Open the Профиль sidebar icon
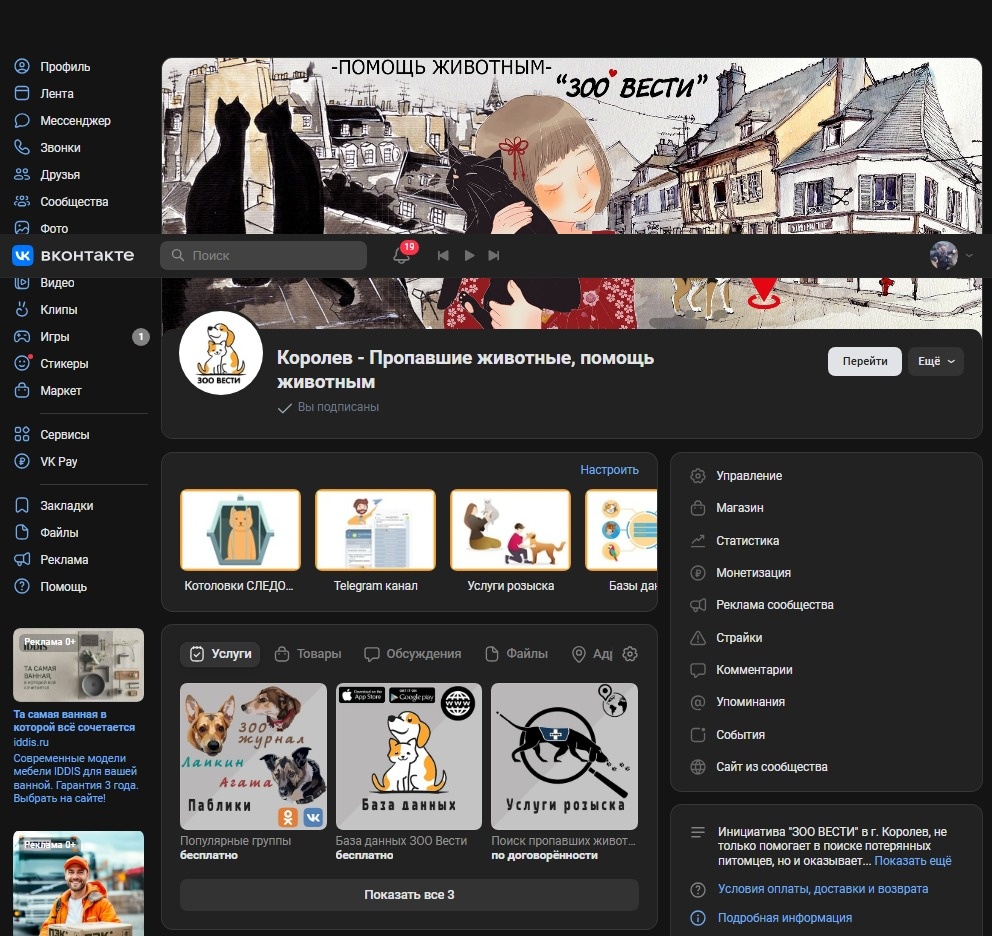Viewport: 992px width, 936px height. (x=22, y=66)
